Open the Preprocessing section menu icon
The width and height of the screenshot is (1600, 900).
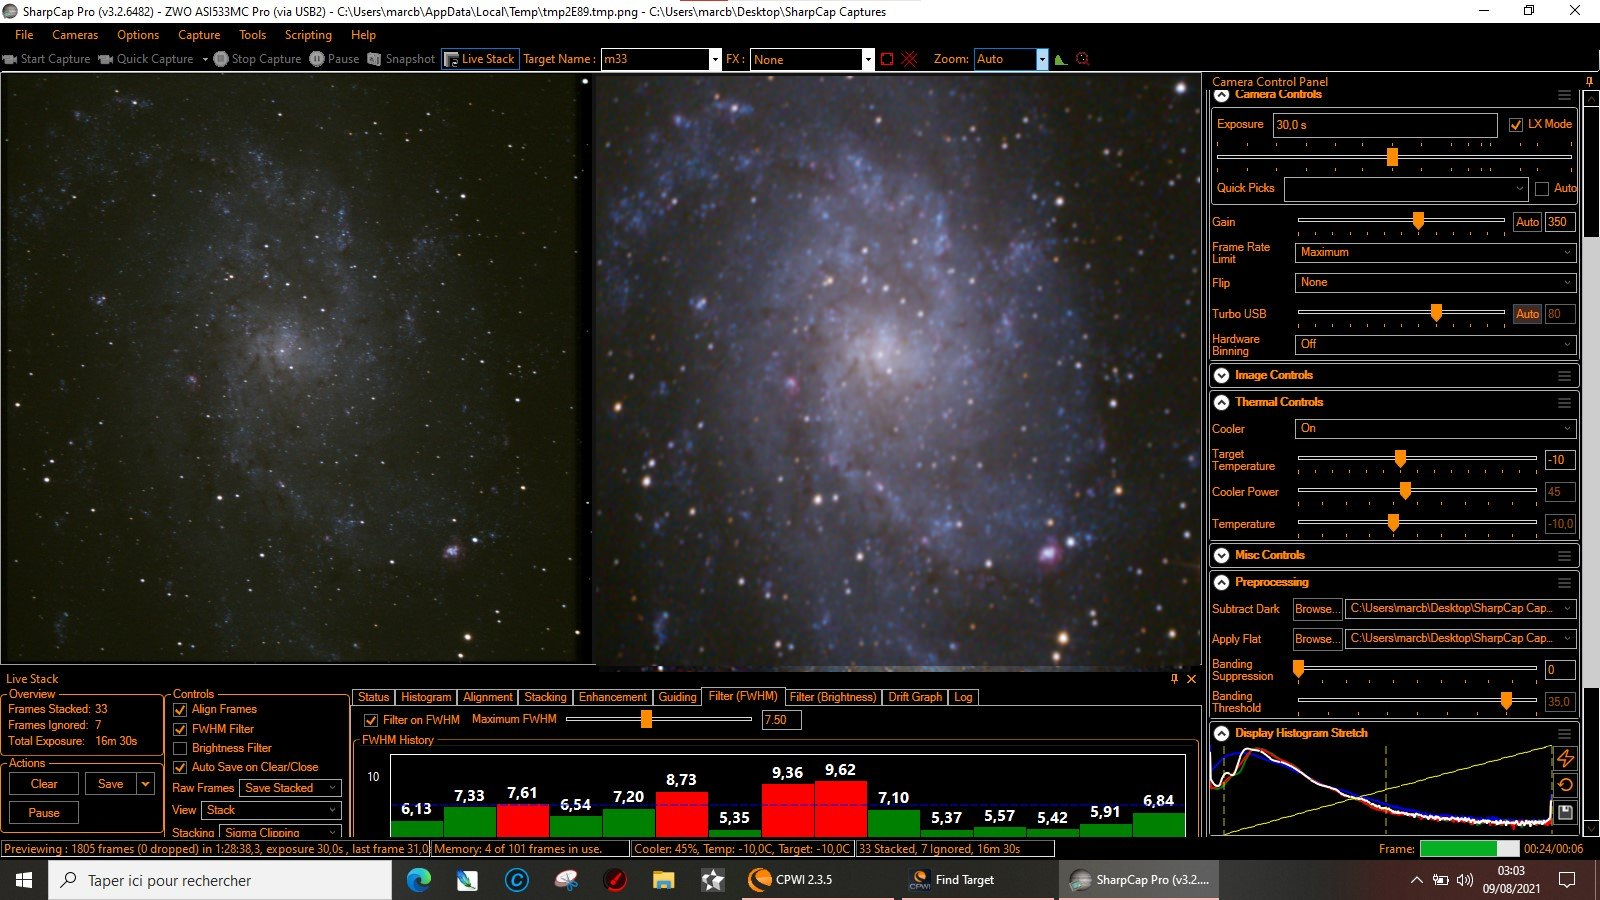pos(1564,583)
